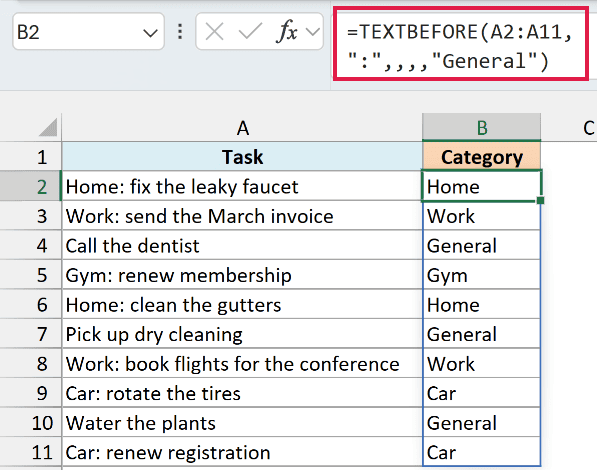This screenshot has width=597, height=470.
Task: Select row 6 header
Action: click(x=30, y=304)
